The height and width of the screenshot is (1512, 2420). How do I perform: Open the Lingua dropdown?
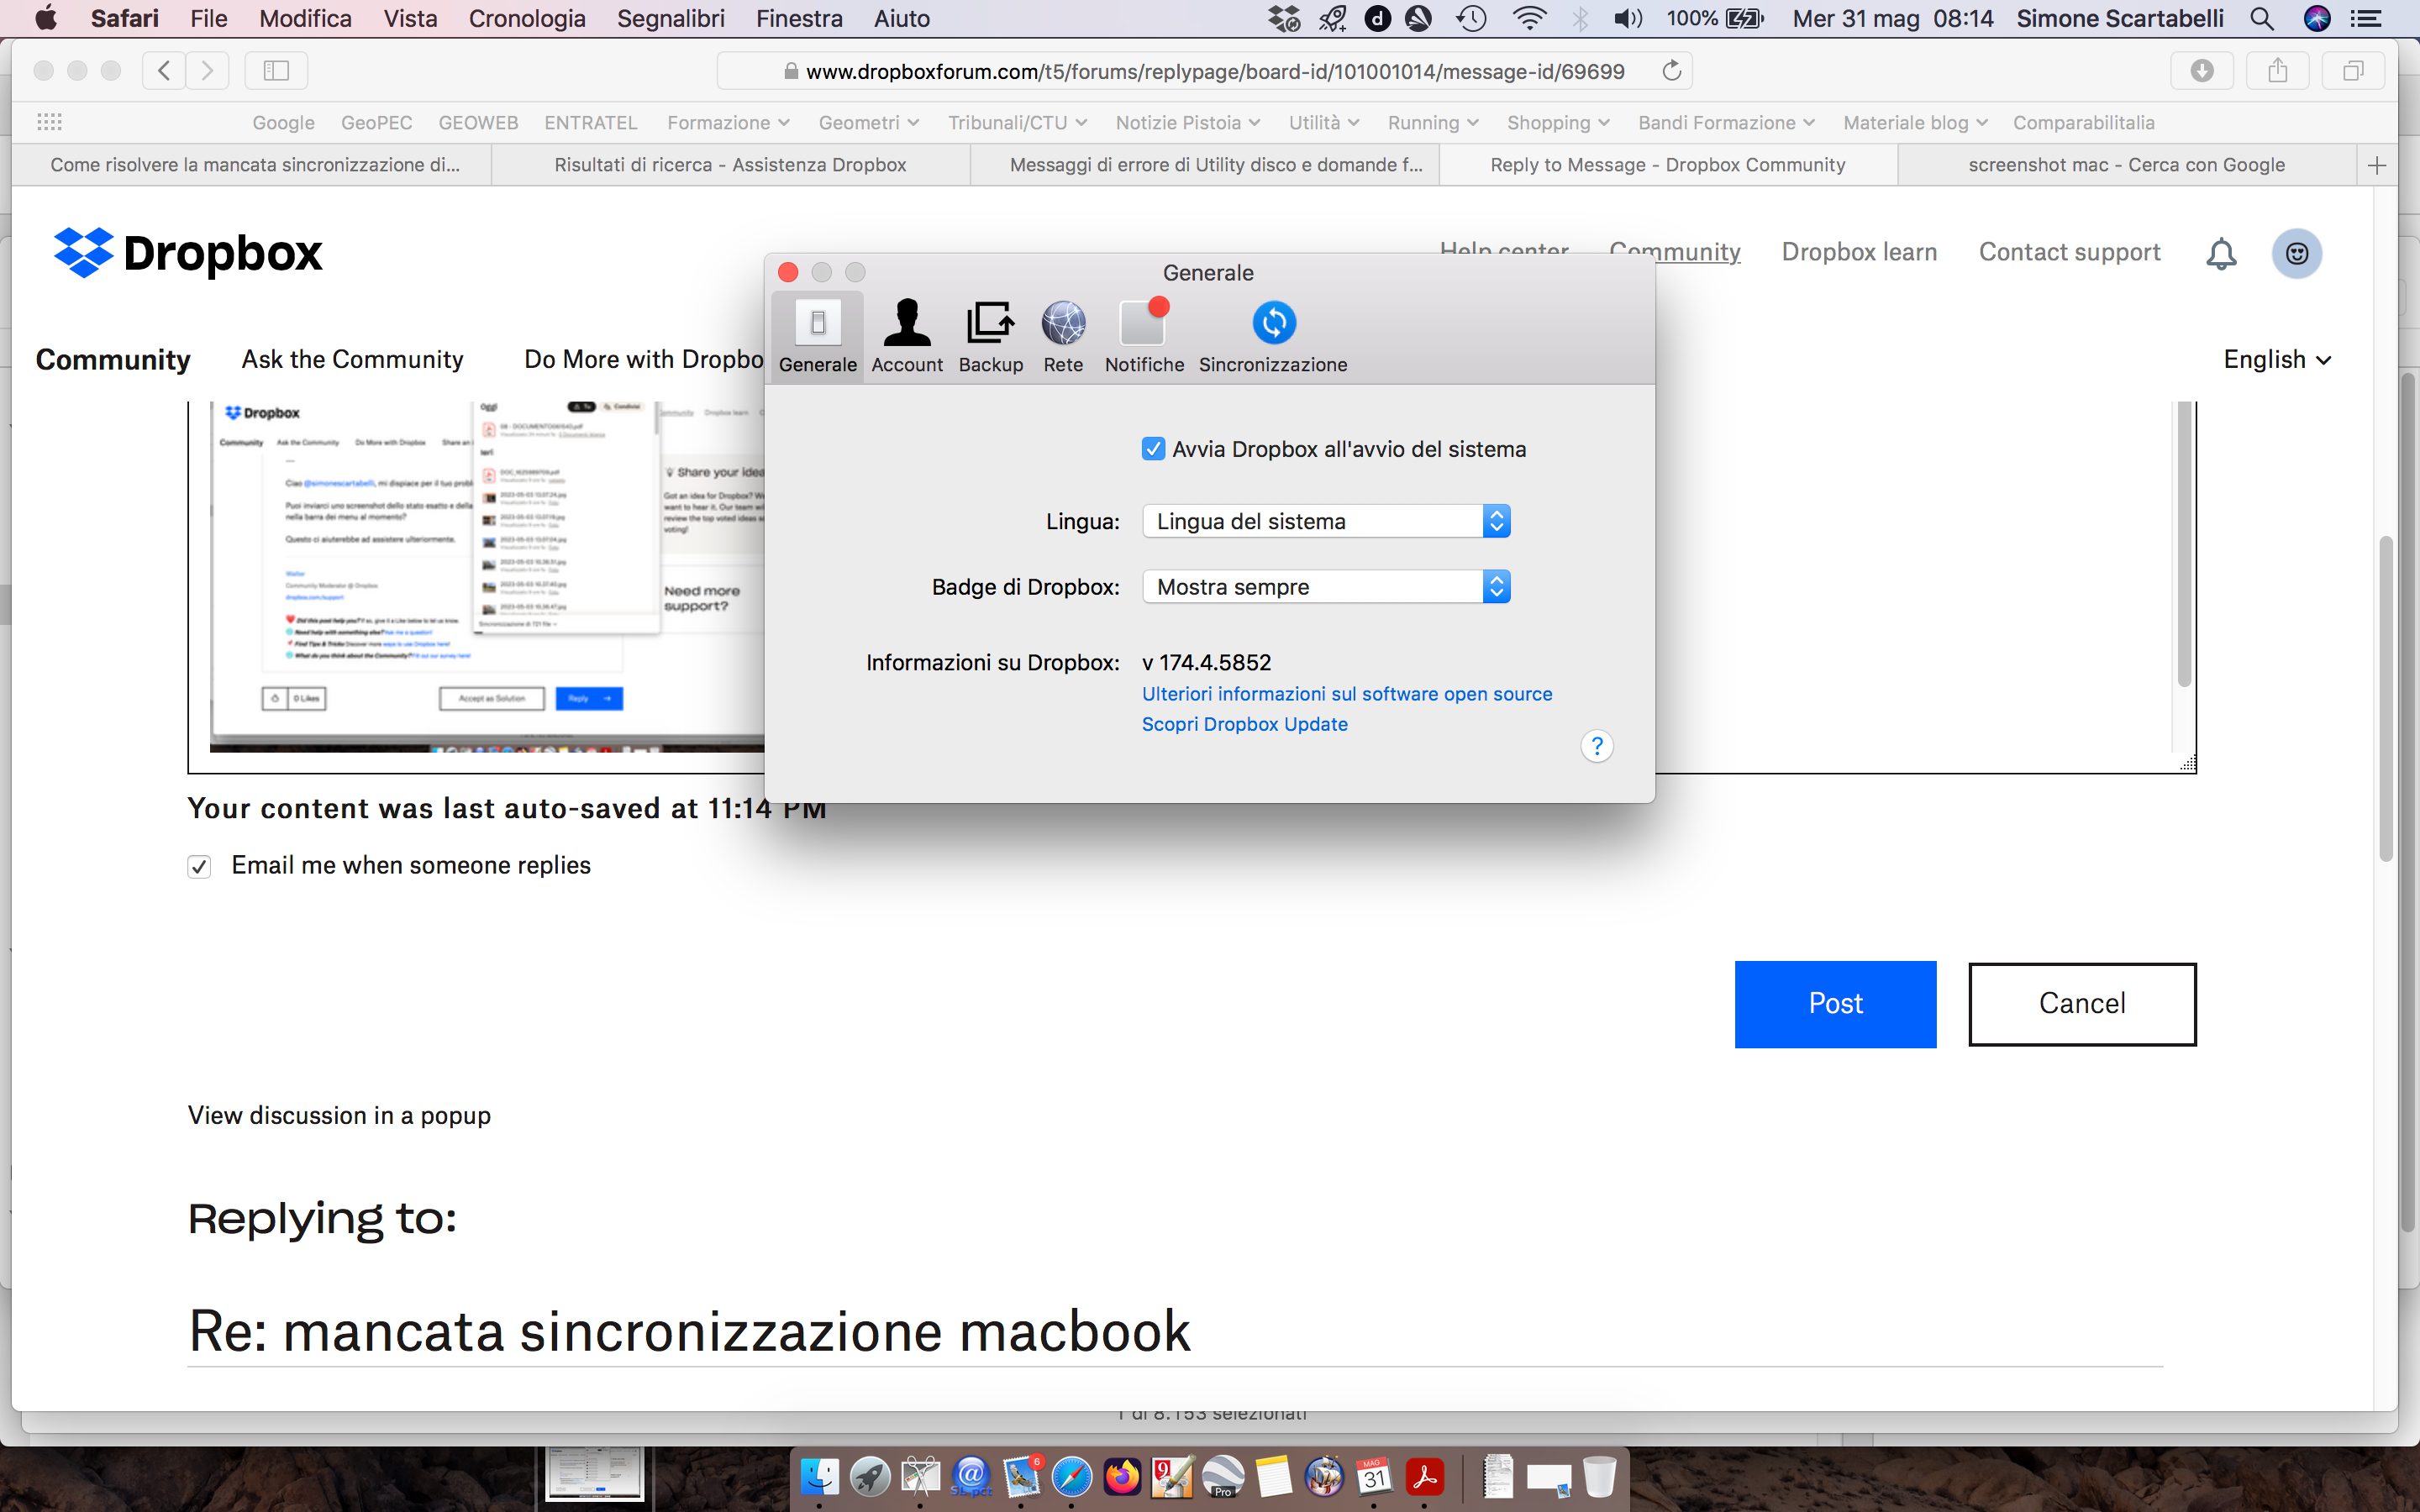click(x=1326, y=521)
